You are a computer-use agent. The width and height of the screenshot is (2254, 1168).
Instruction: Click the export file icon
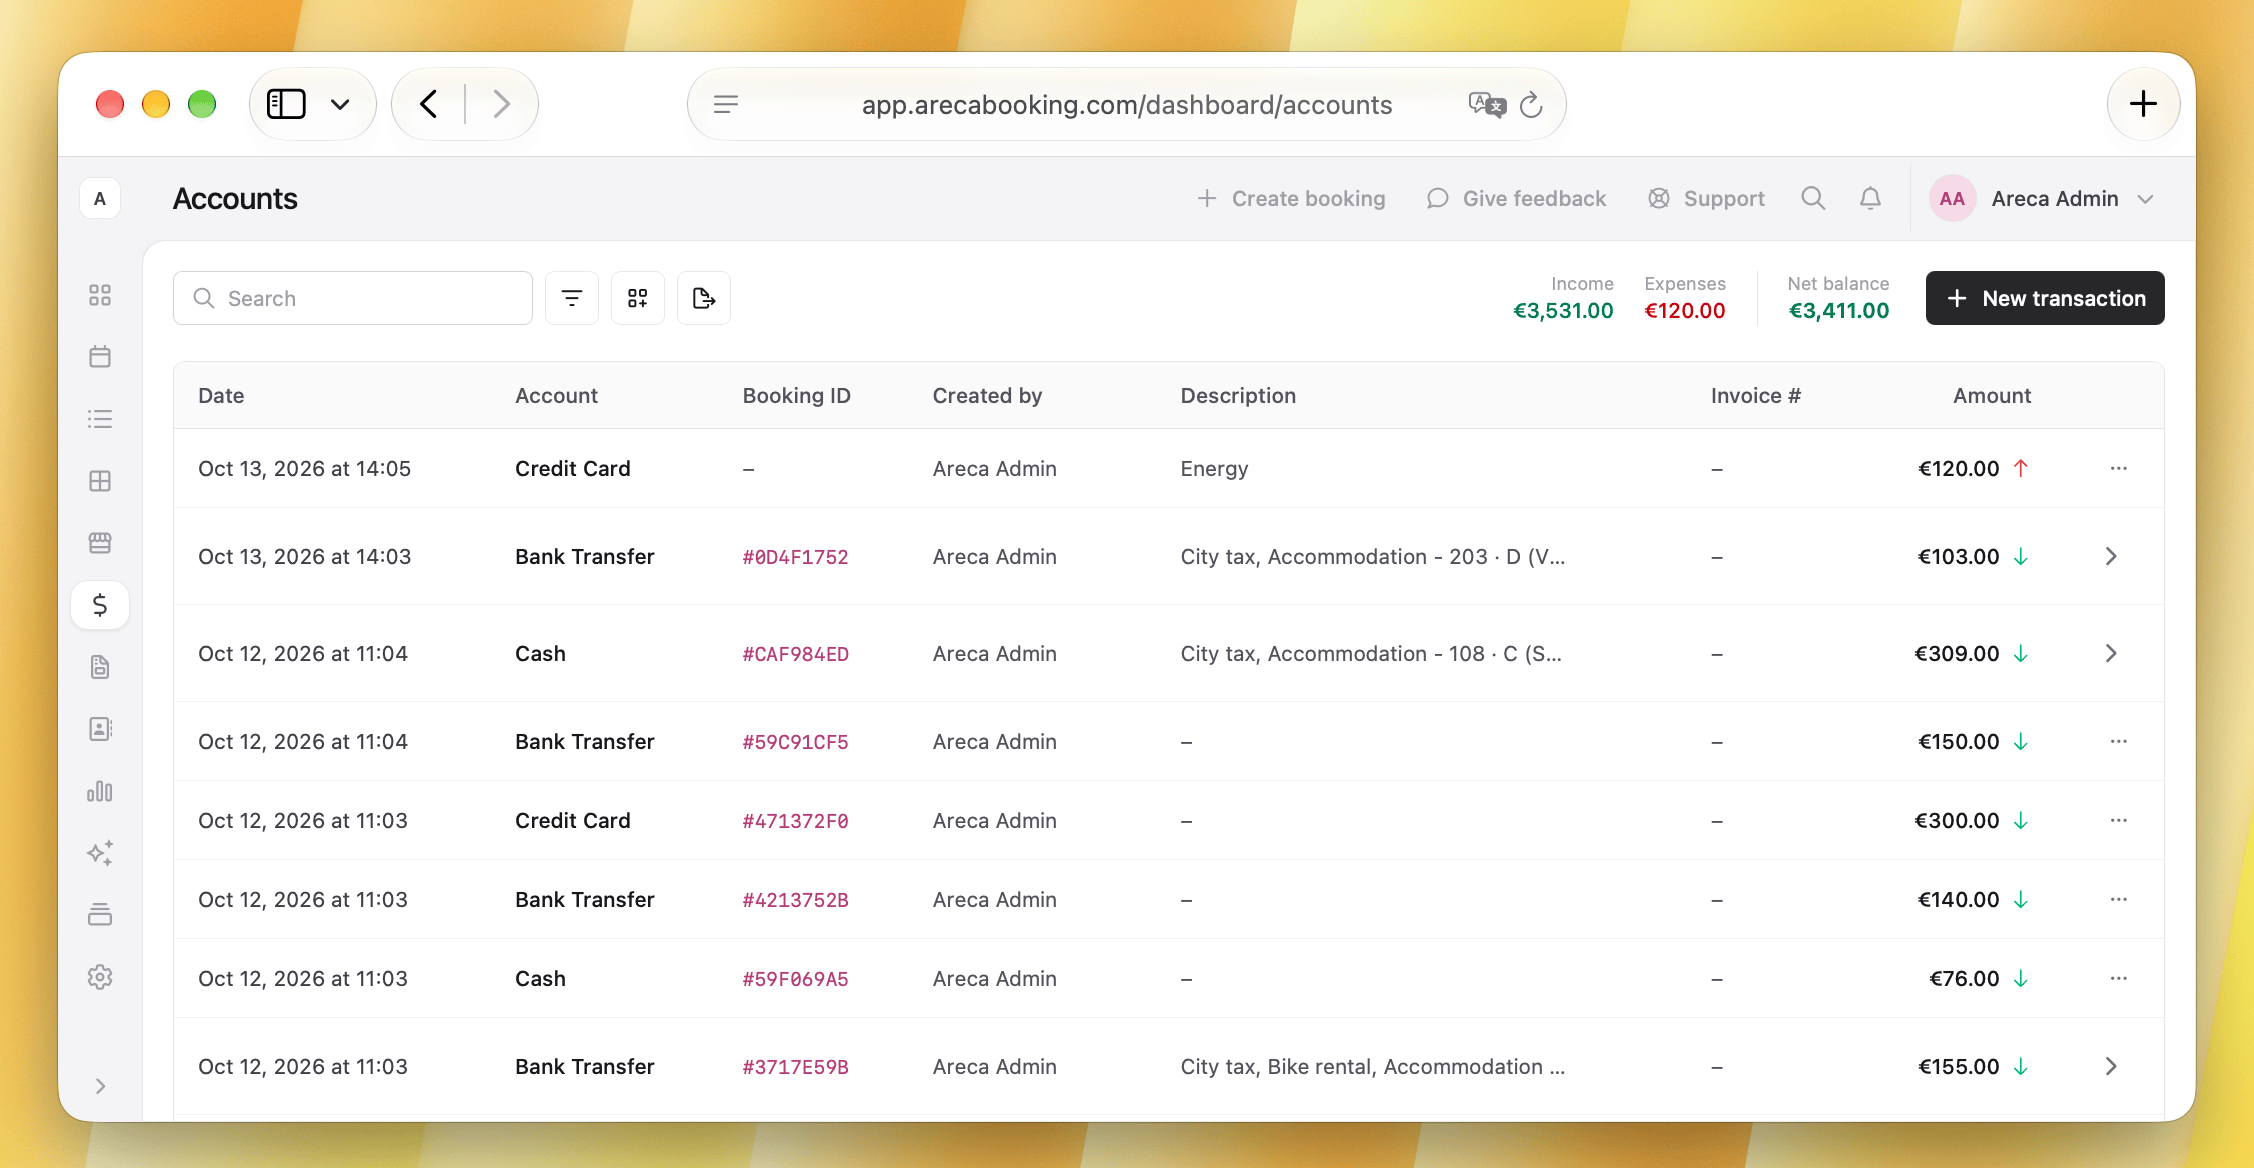coord(704,298)
